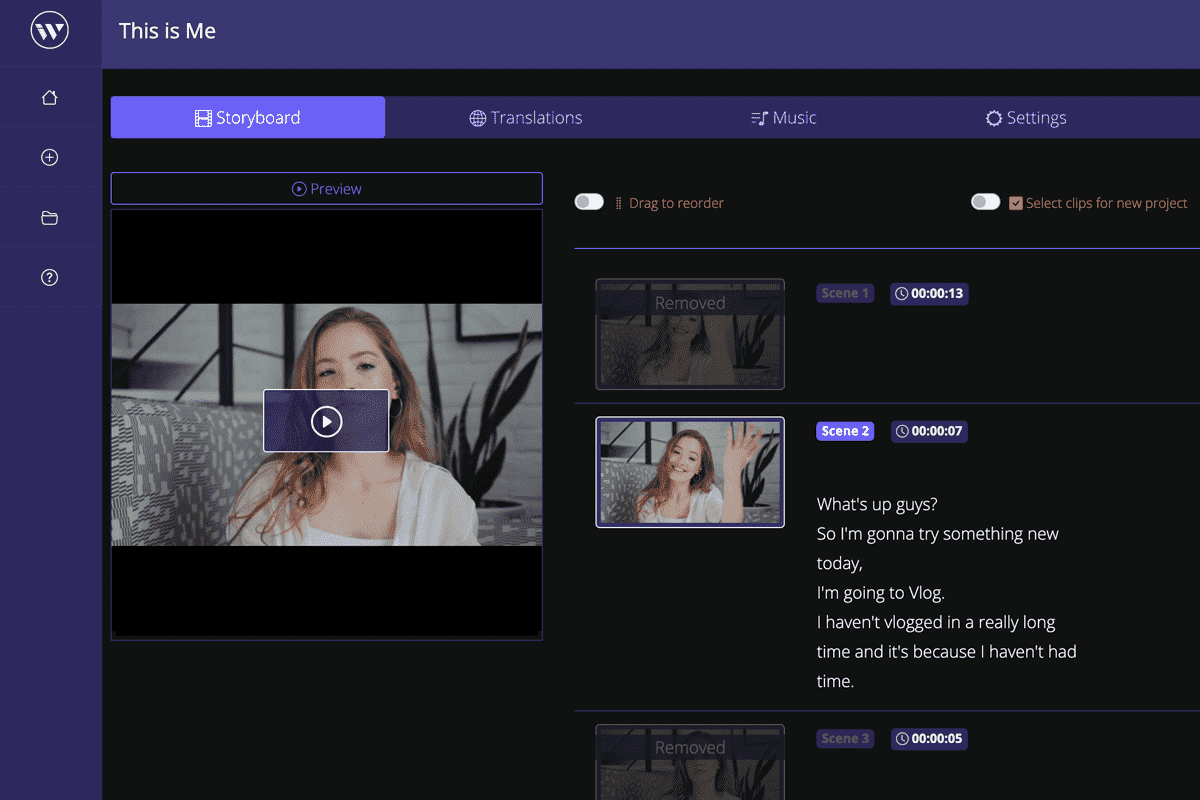1200x800 pixels.
Task: Play the video with the center play button
Action: tap(326, 420)
